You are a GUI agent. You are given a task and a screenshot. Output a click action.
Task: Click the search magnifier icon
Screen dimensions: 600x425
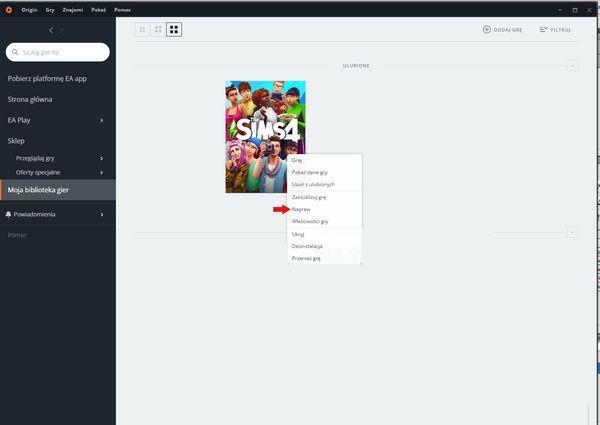pyautogui.click(x=15, y=52)
